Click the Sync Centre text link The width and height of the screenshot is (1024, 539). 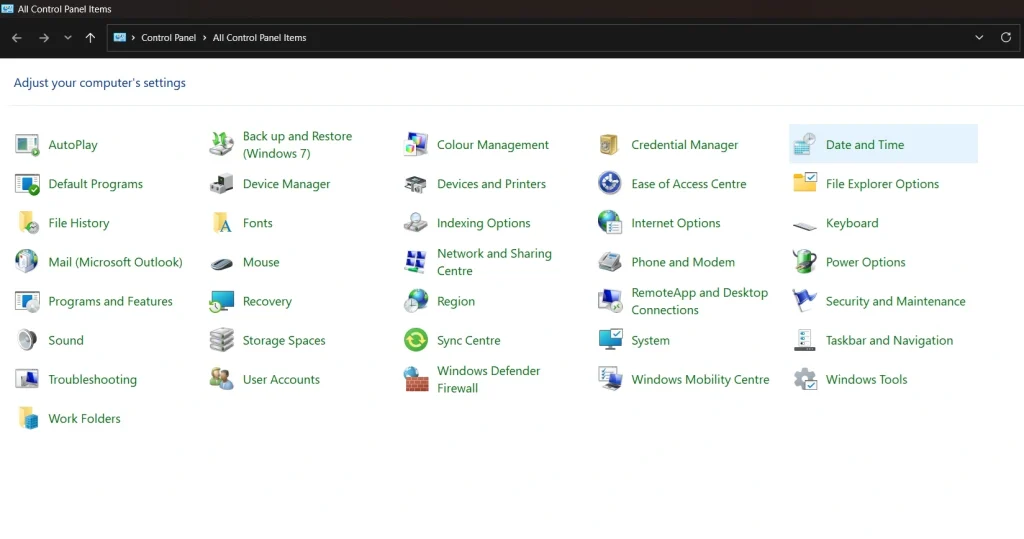(469, 340)
